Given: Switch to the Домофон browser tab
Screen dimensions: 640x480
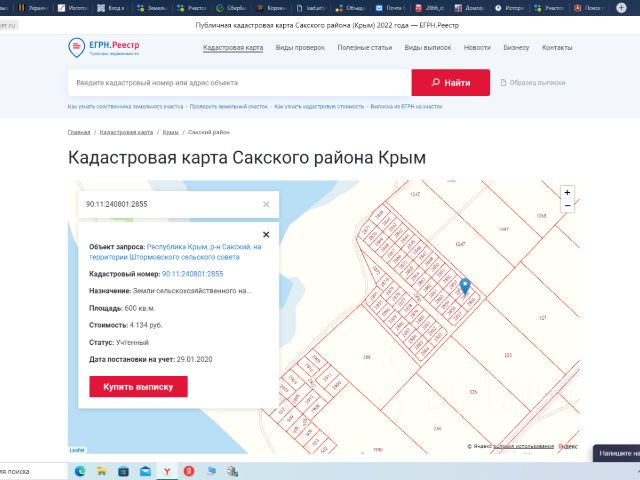Looking at the screenshot, I should tap(469, 8).
